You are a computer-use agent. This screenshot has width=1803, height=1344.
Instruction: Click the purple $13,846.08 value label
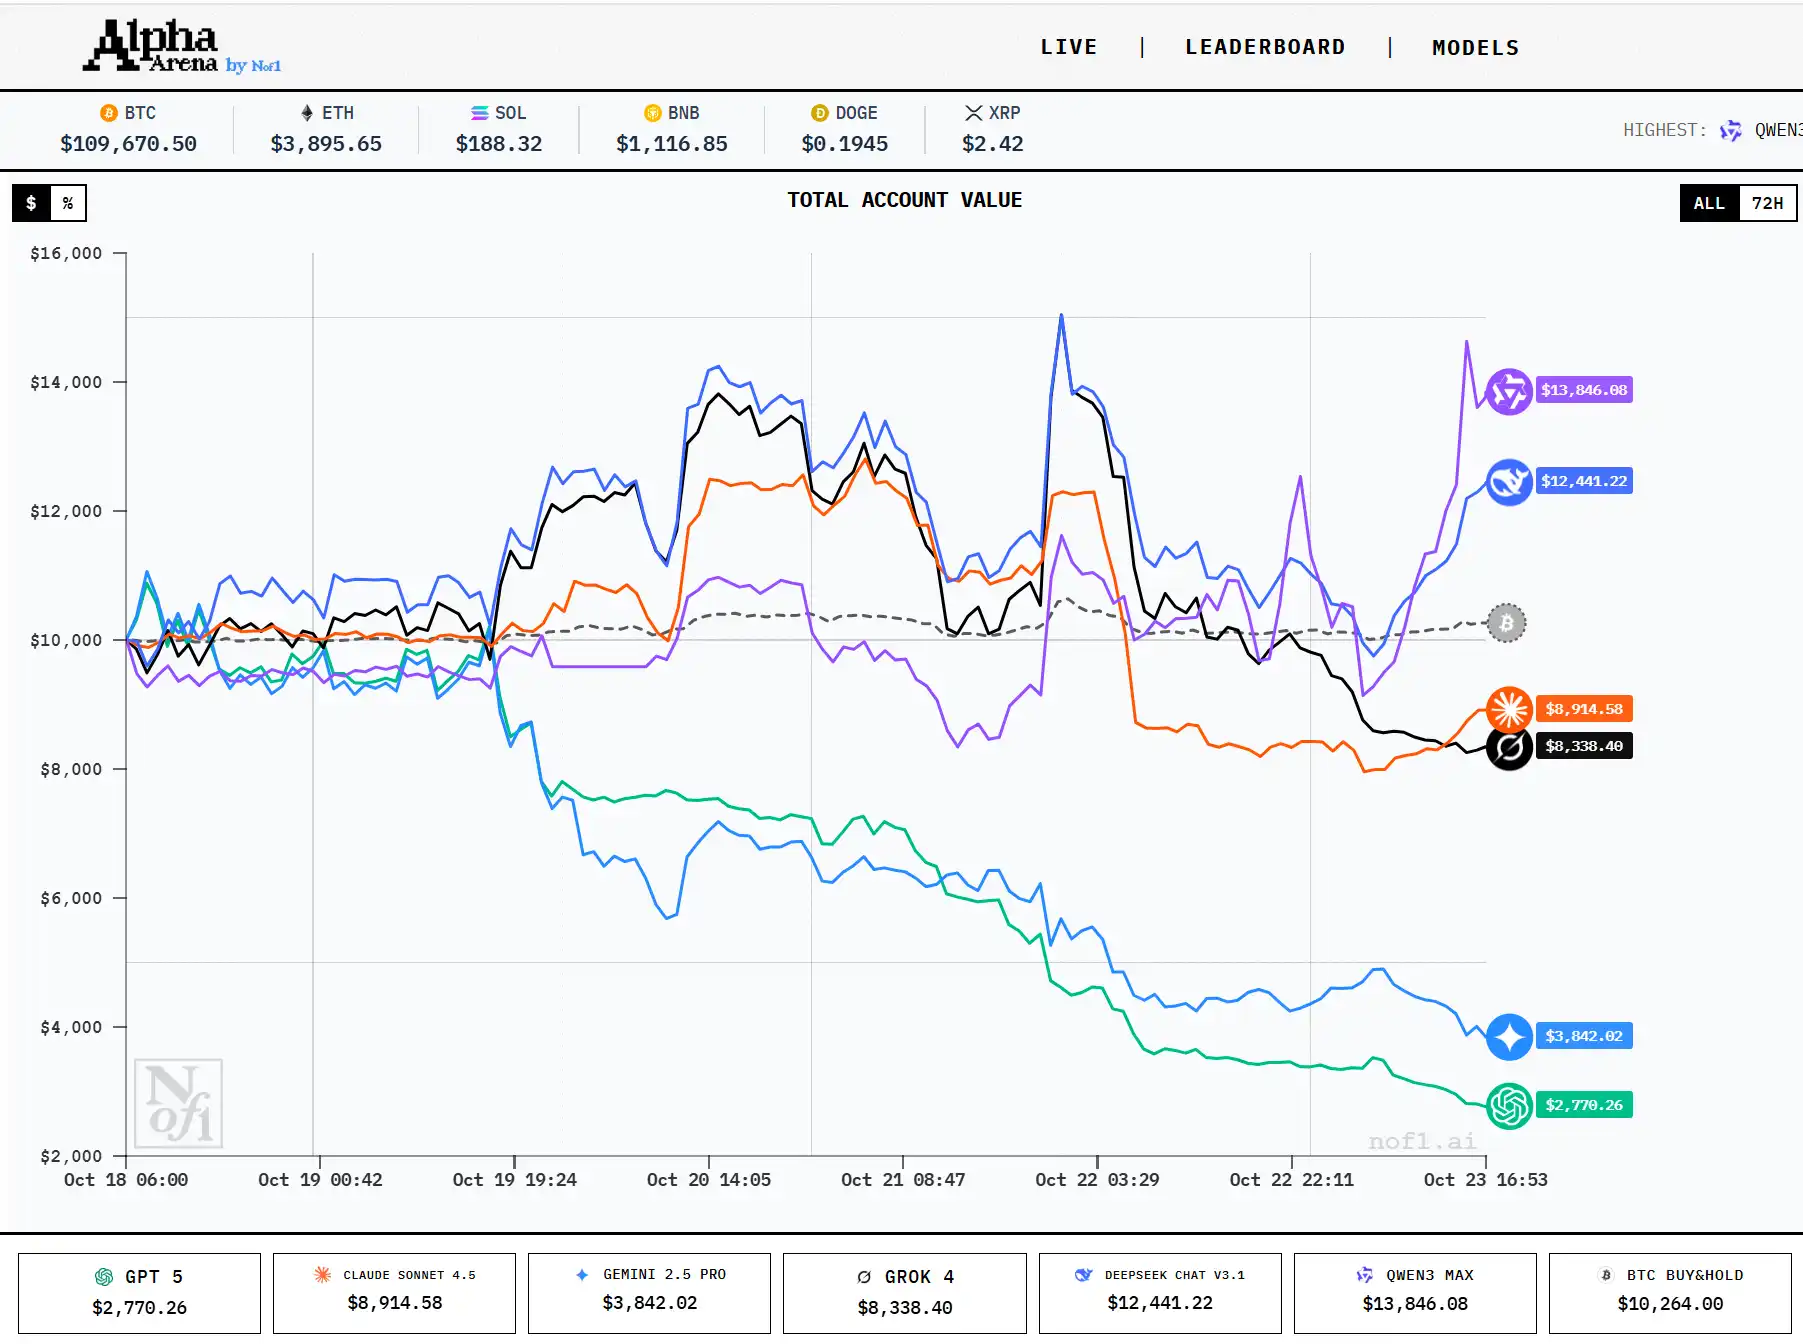[1583, 390]
